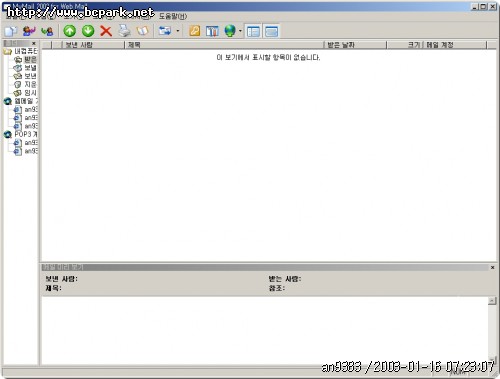Click the forward mail people icon
The height and width of the screenshot is (379, 500).
point(47,31)
